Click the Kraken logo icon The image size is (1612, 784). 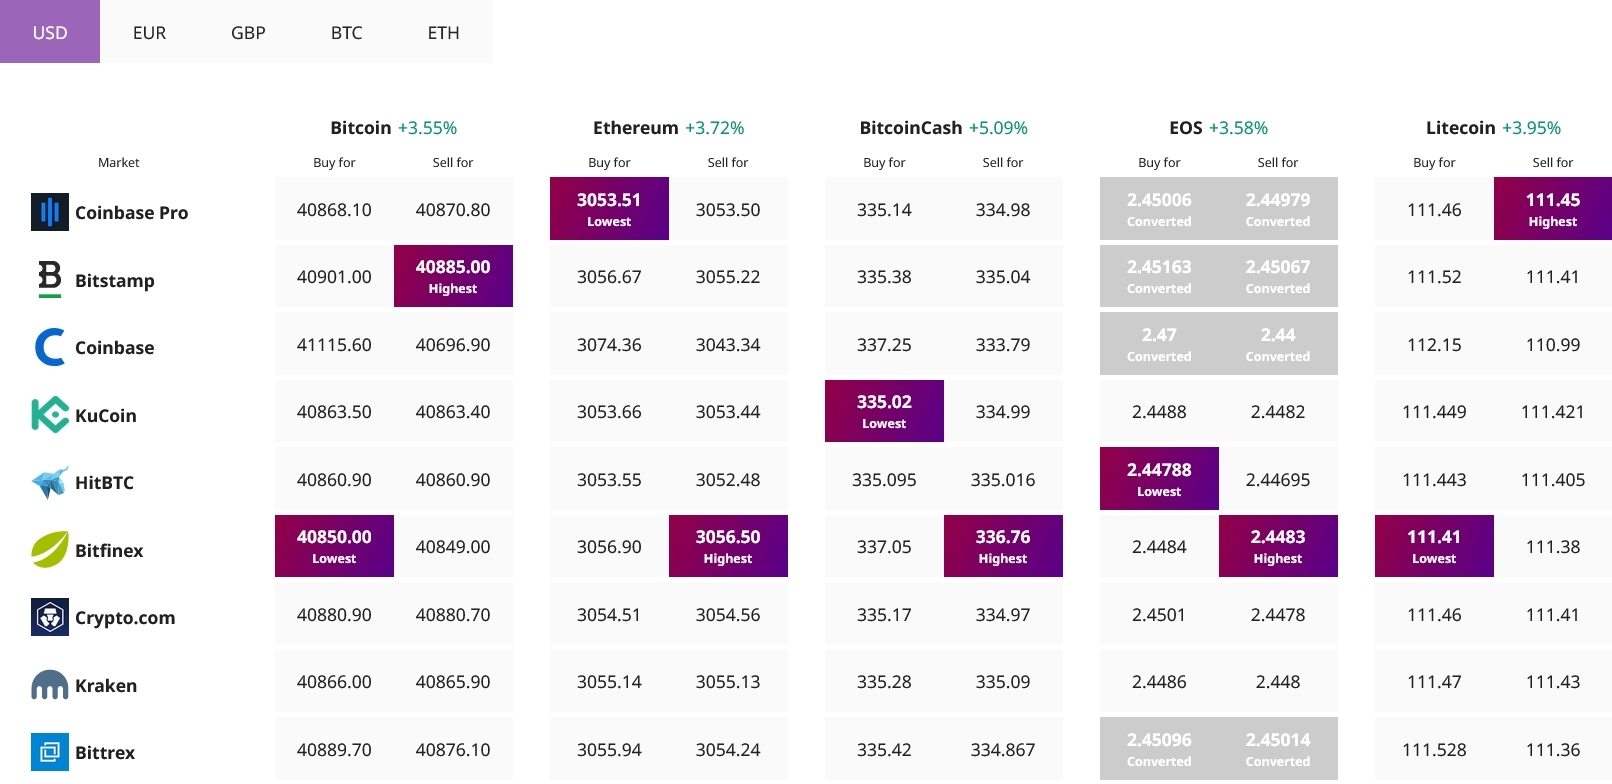(50, 685)
